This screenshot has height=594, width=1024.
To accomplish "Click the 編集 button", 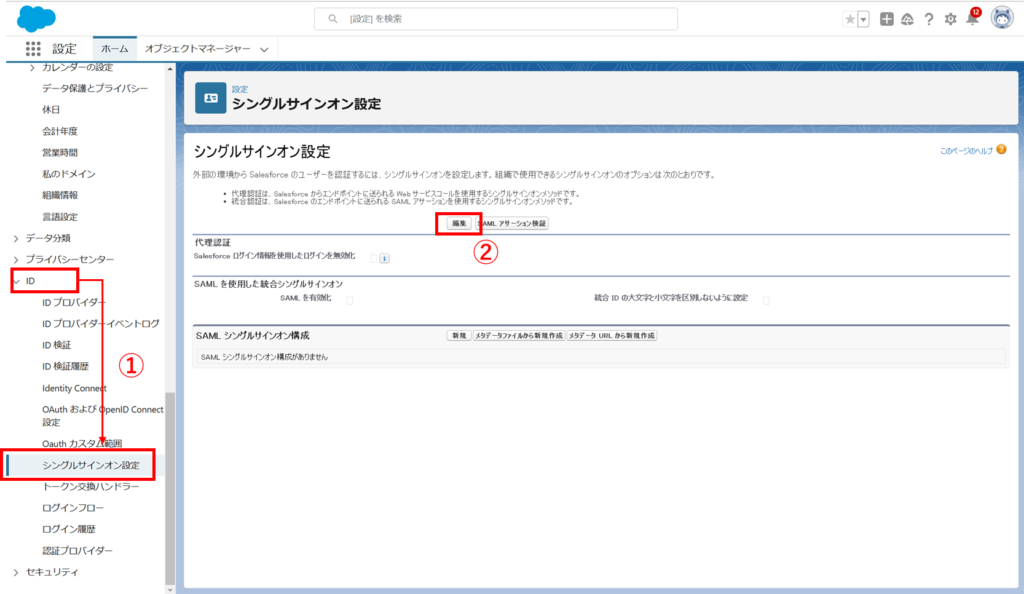I will click(x=459, y=223).
